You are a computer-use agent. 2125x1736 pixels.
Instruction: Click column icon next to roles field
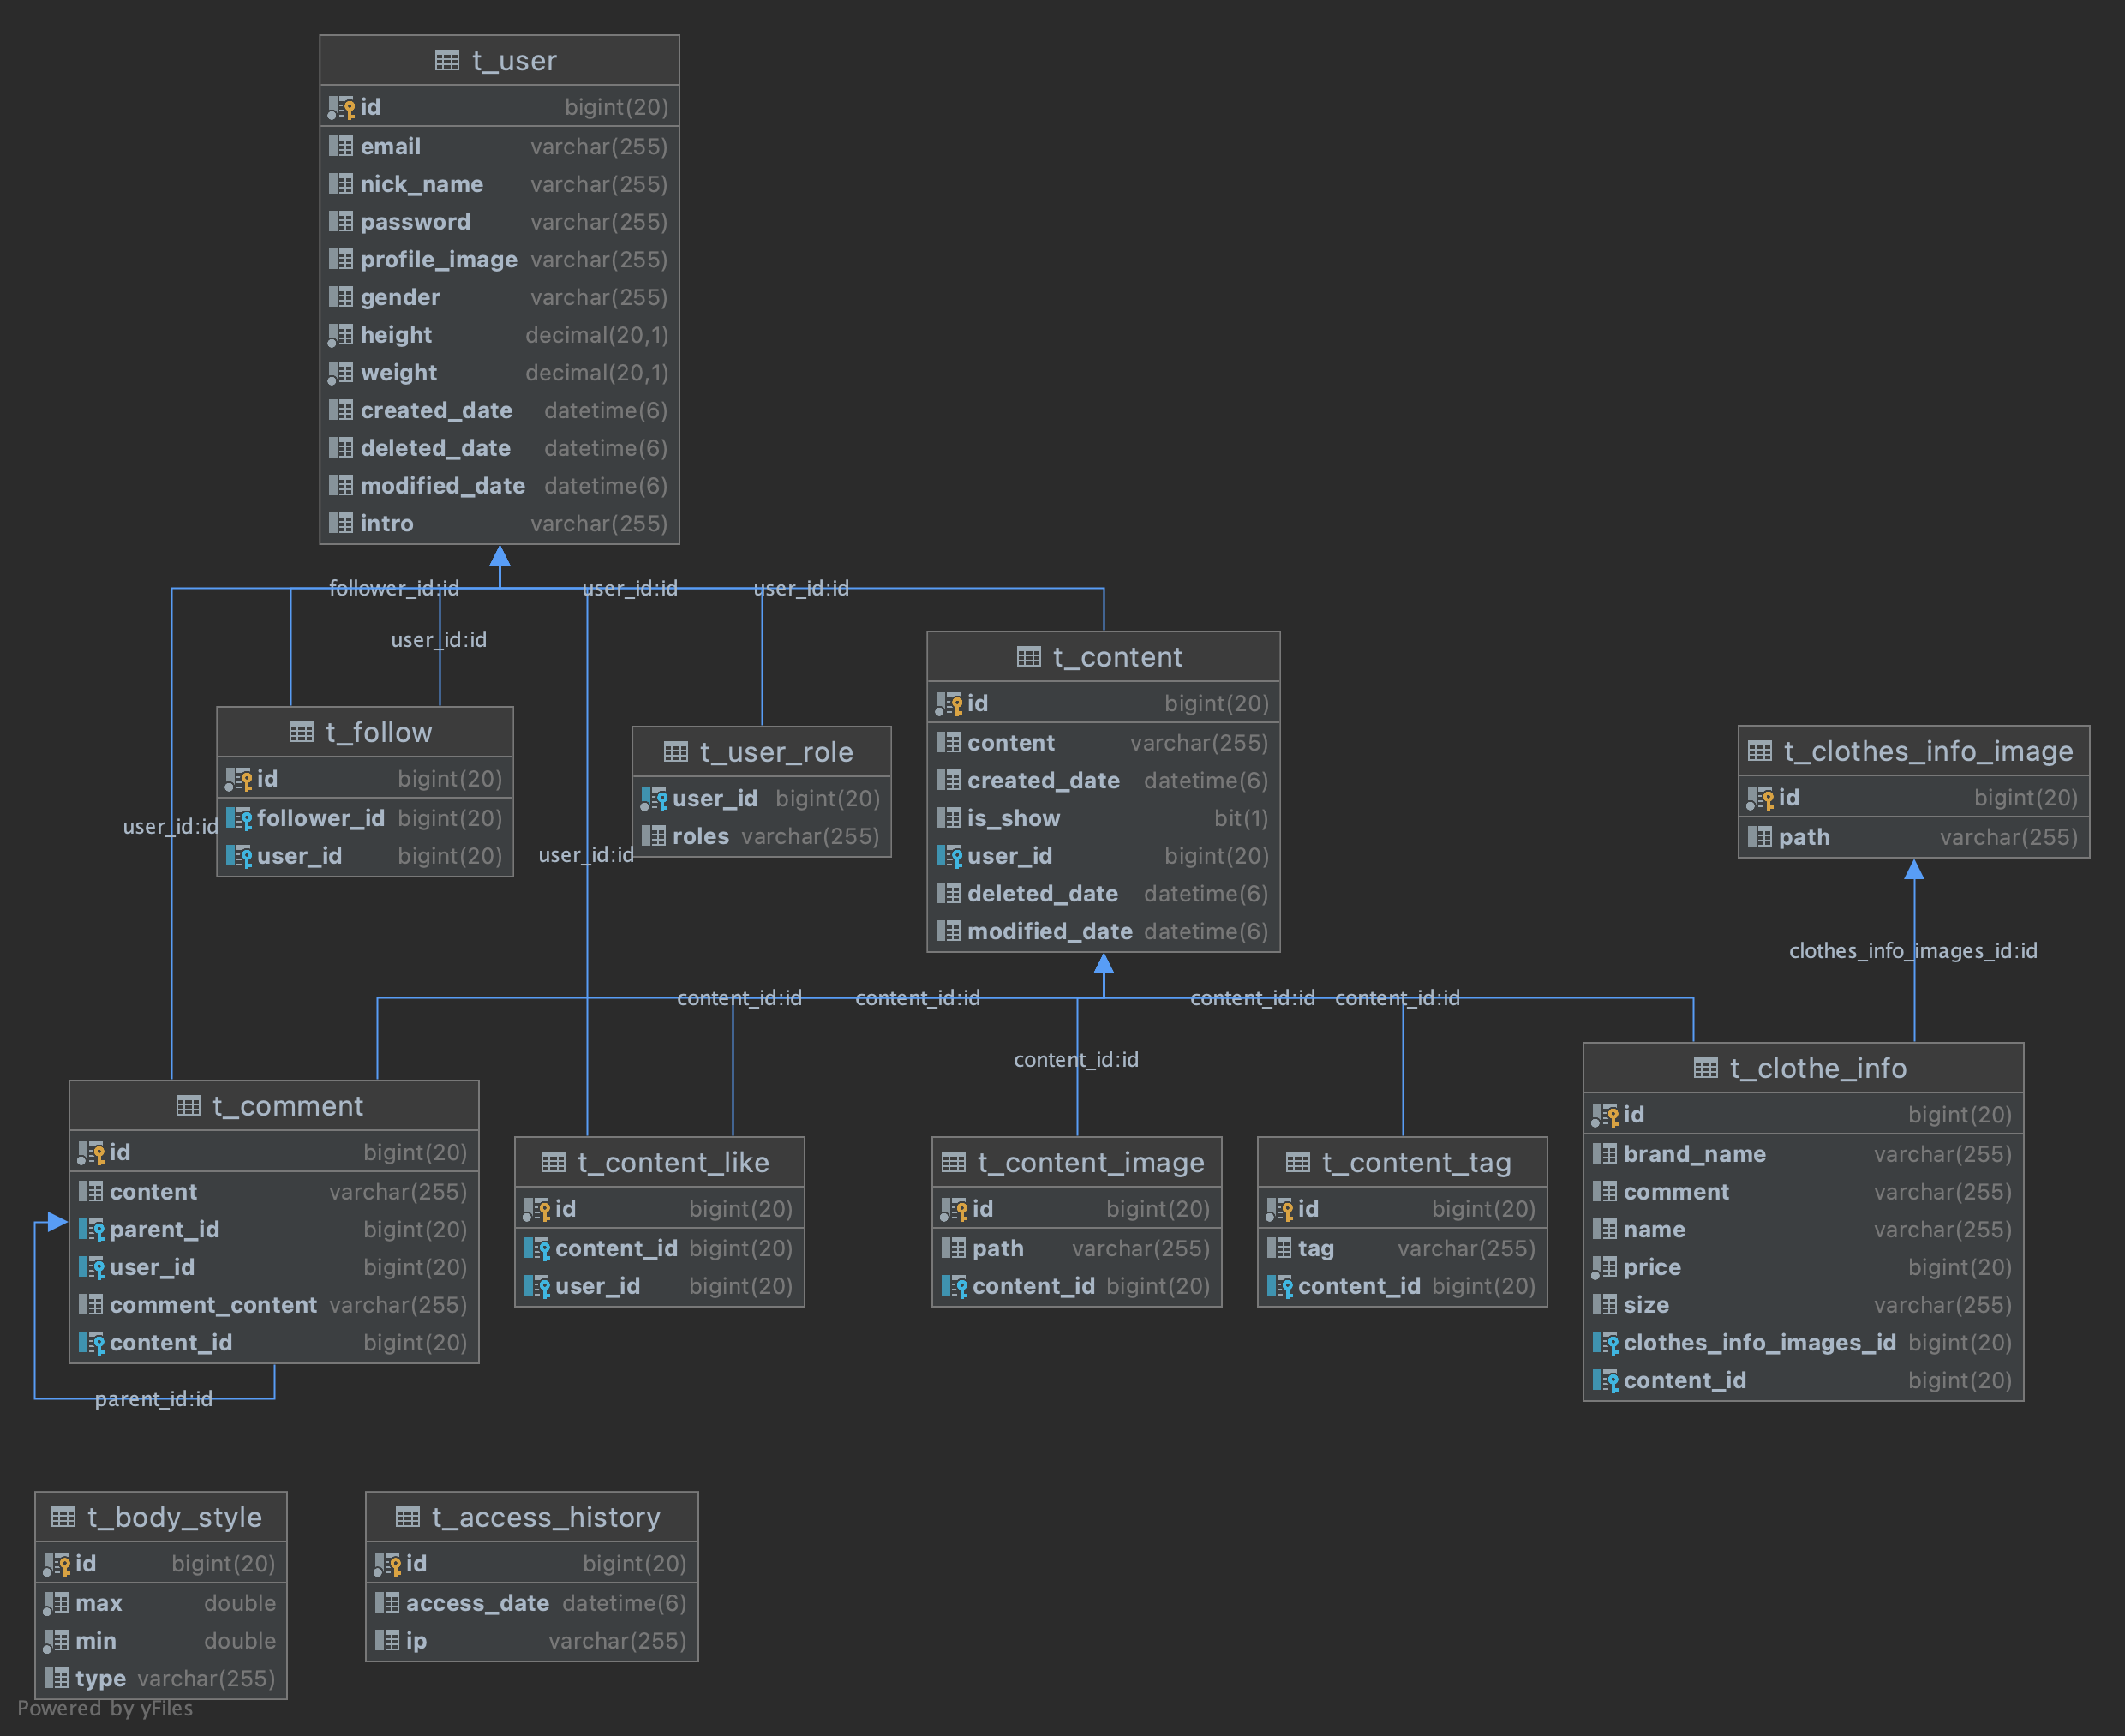point(653,836)
